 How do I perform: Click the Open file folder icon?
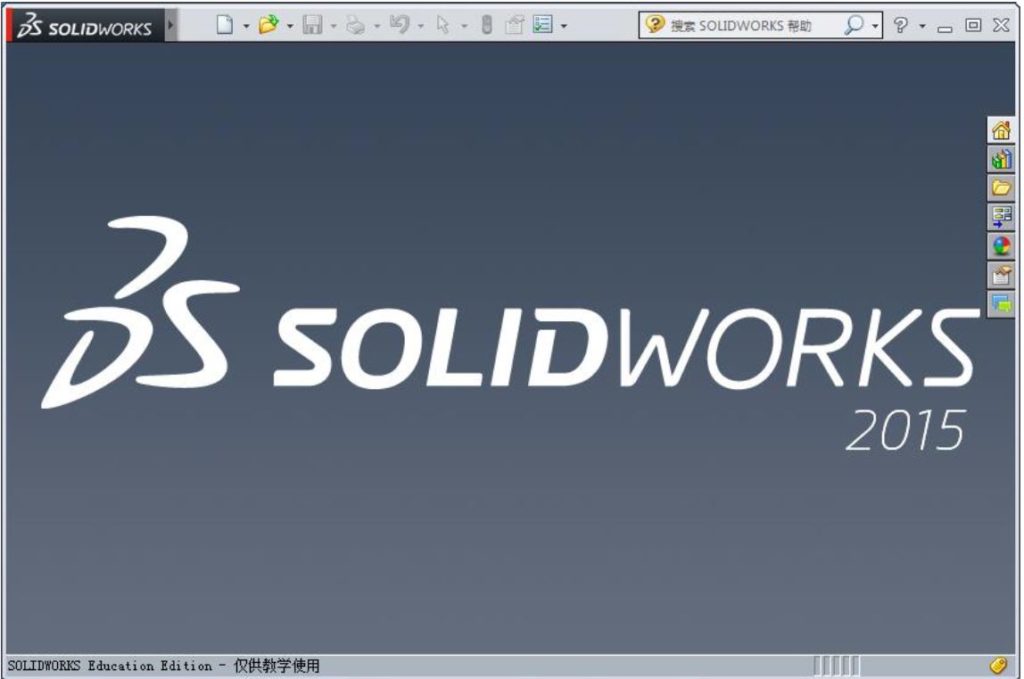[268, 25]
